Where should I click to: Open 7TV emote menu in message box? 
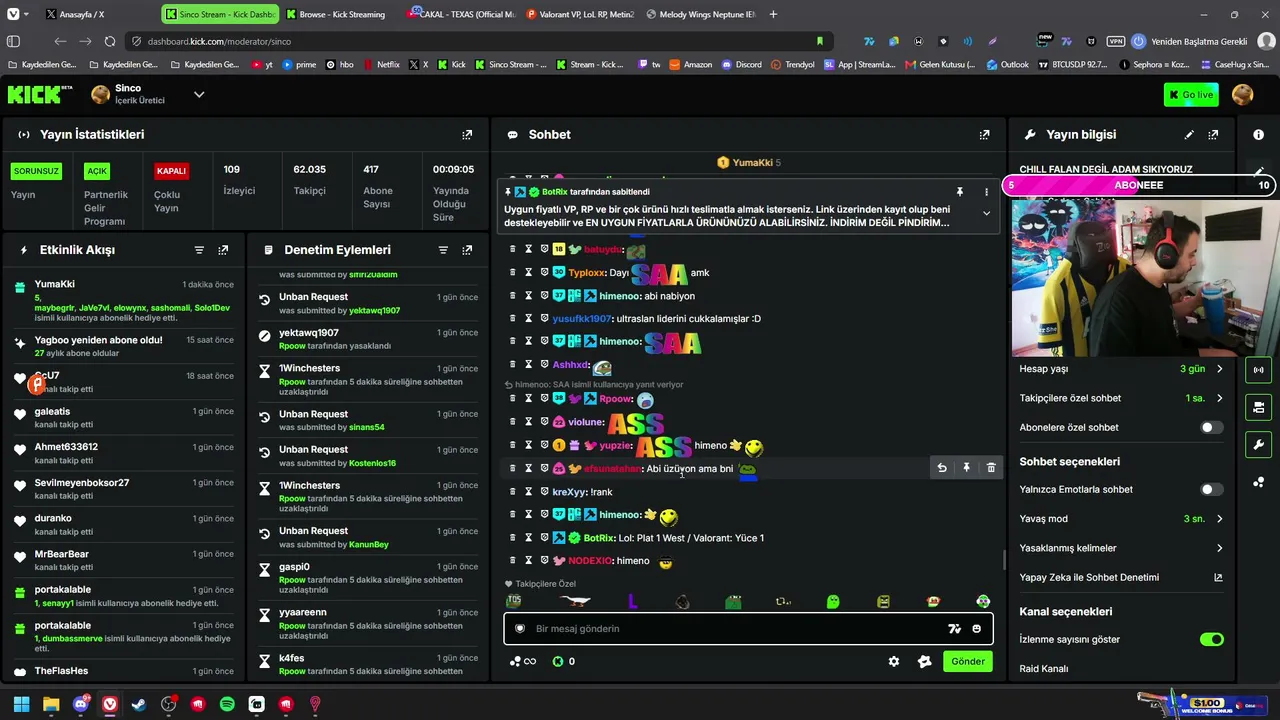954,629
